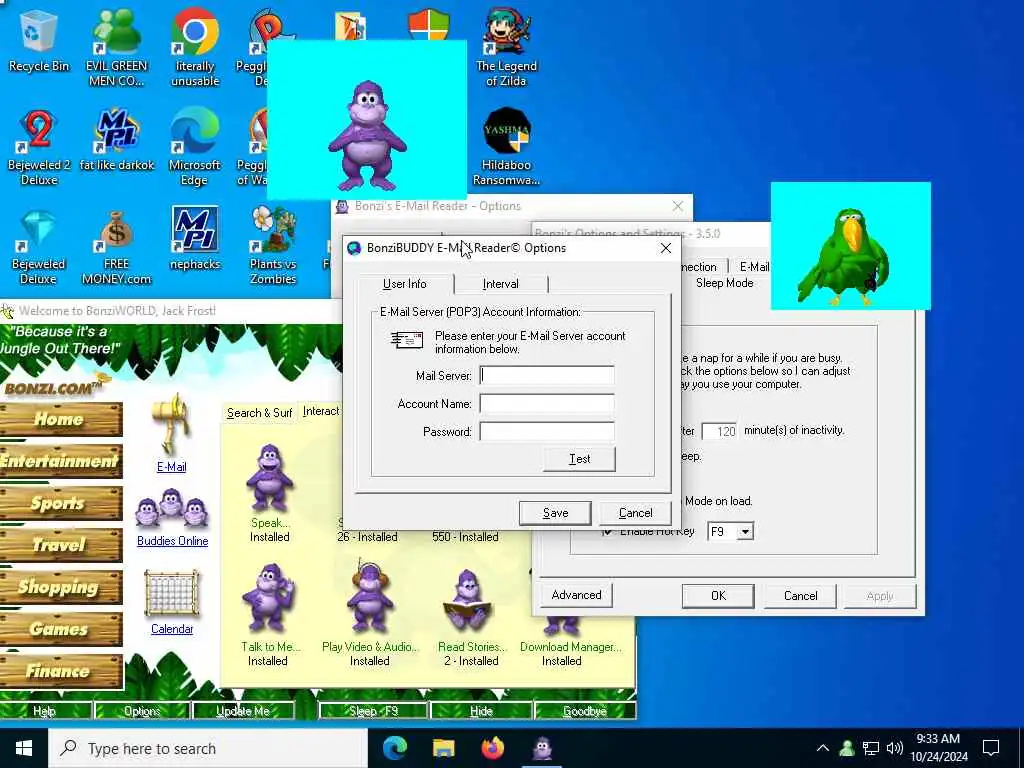1024x768 pixels.
Task: Click the purple Bonzi gorilla character
Action: pyautogui.click(x=367, y=136)
